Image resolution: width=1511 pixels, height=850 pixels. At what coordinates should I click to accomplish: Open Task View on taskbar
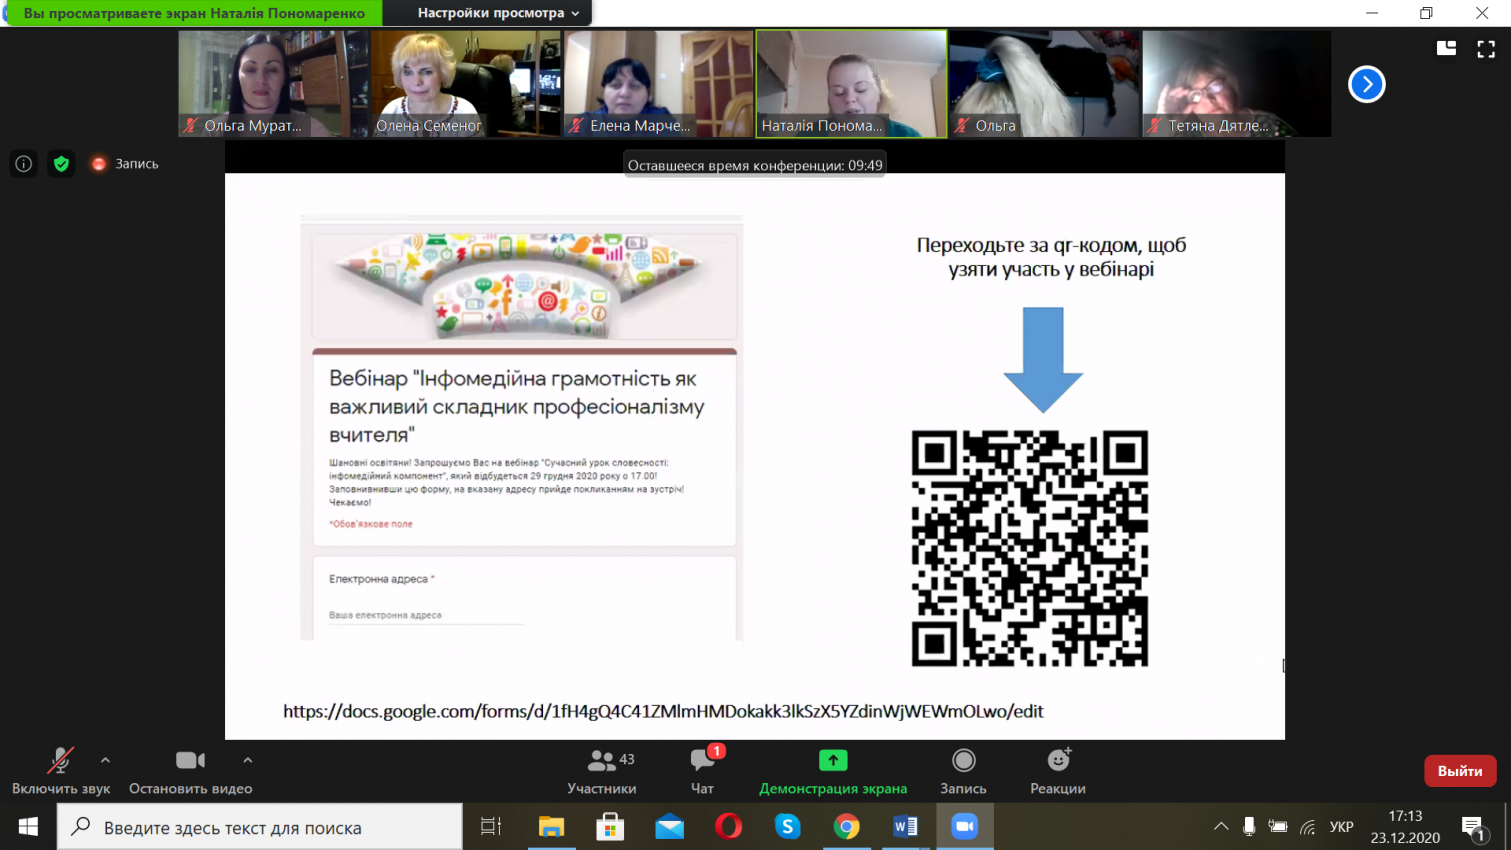[x=491, y=827]
